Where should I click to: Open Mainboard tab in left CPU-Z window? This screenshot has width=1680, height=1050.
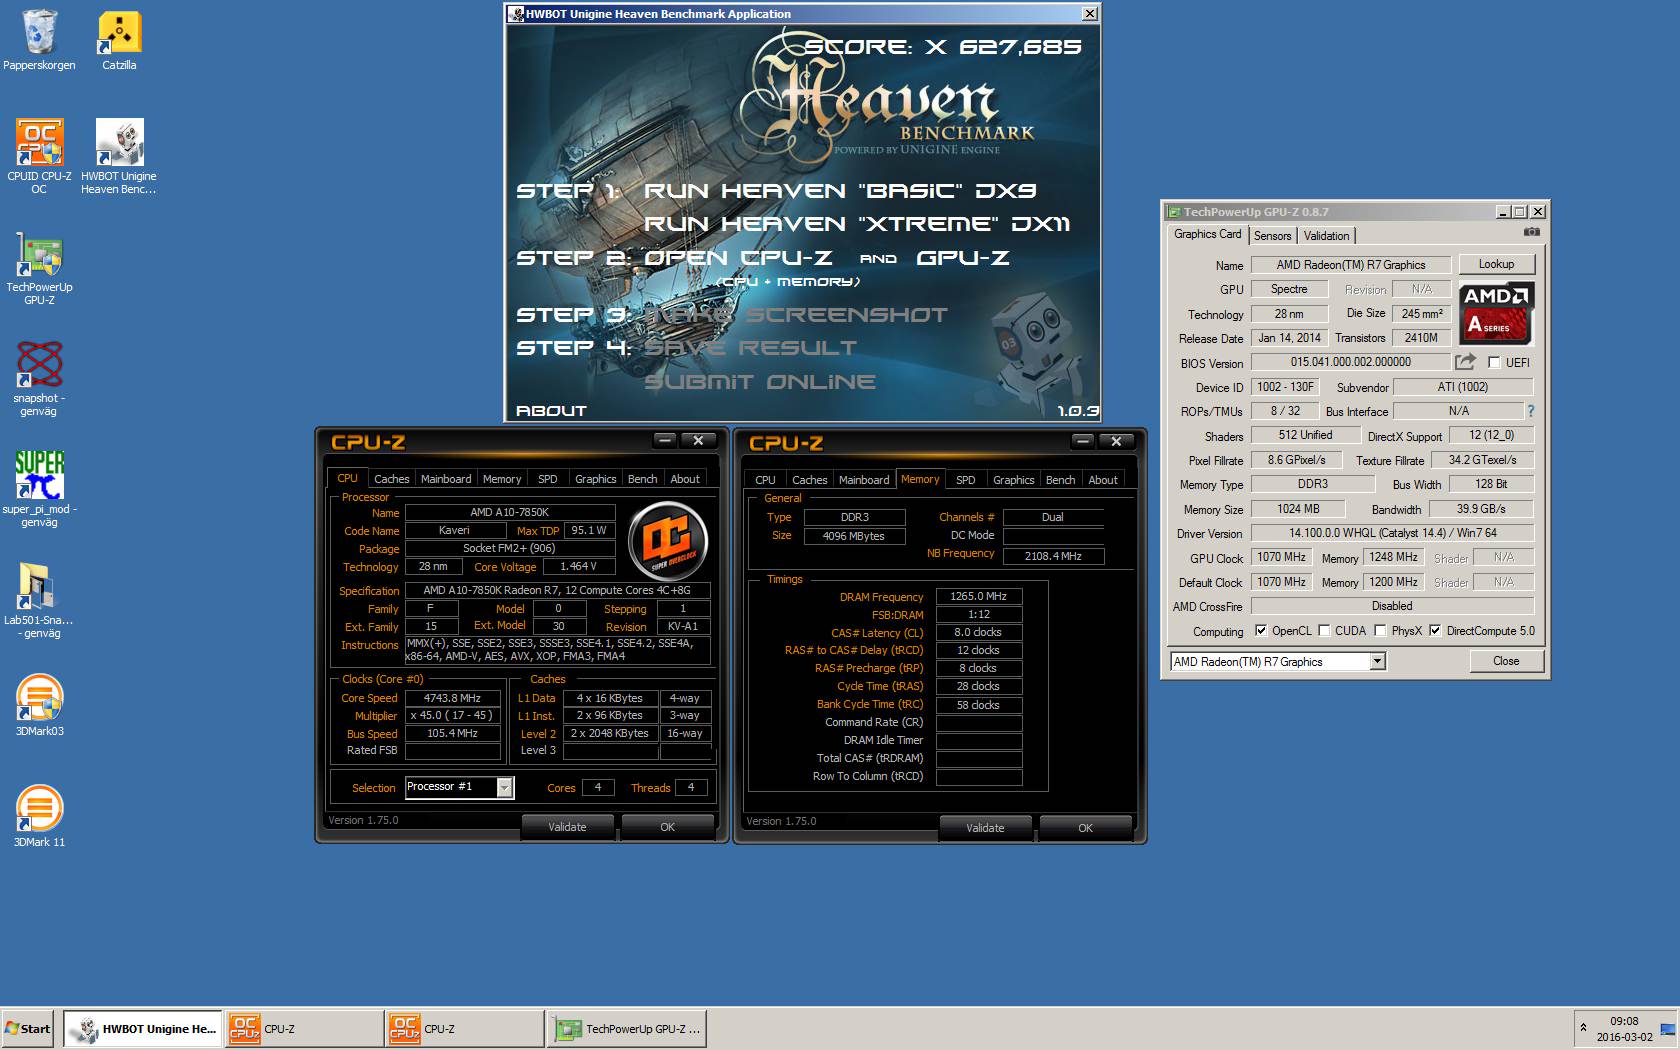[446, 479]
